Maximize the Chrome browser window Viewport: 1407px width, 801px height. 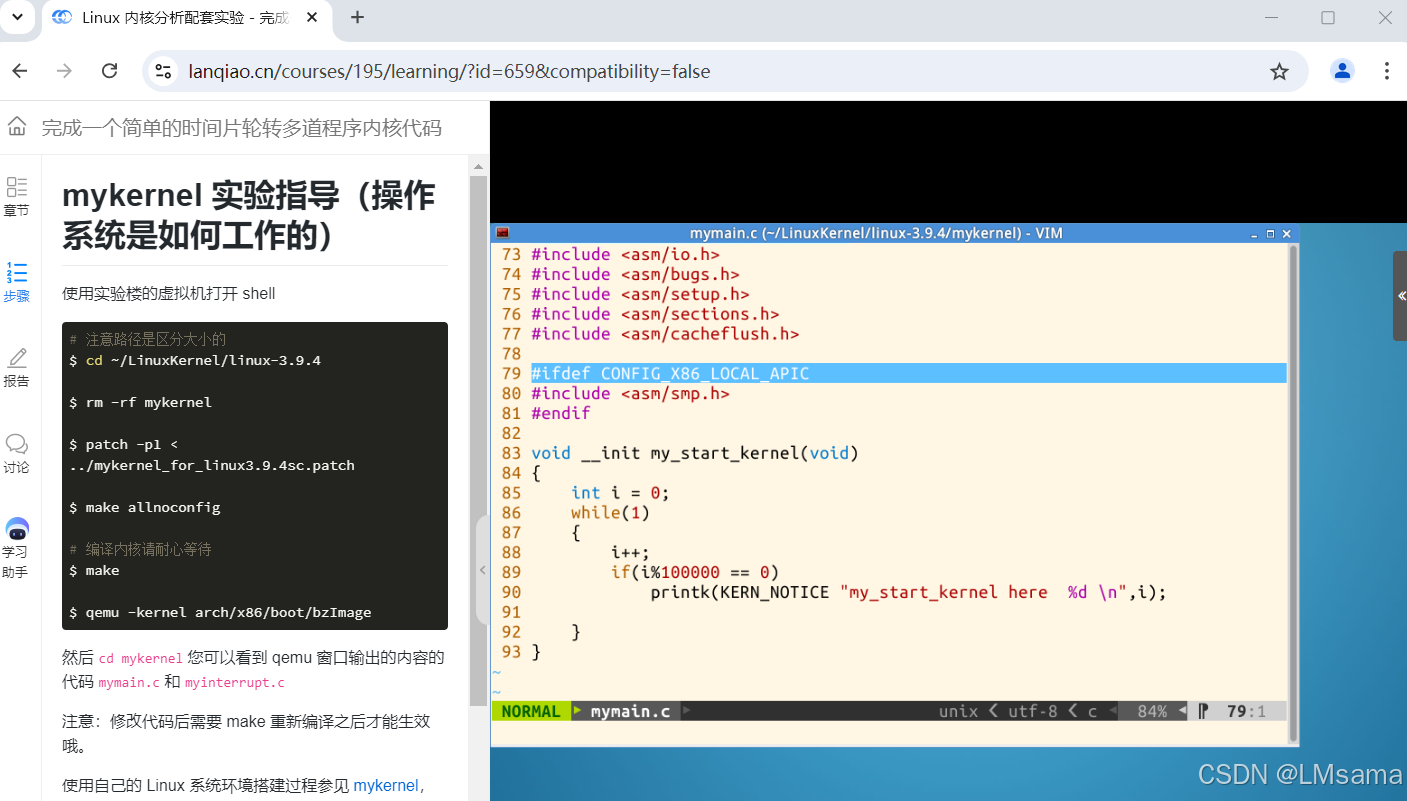point(1328,17)
